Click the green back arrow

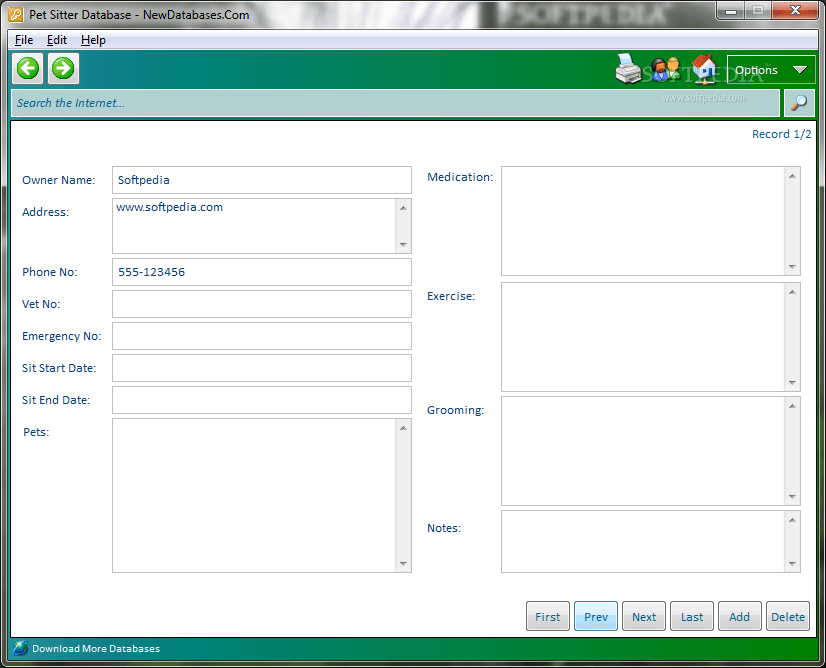[x=27, y=68]
